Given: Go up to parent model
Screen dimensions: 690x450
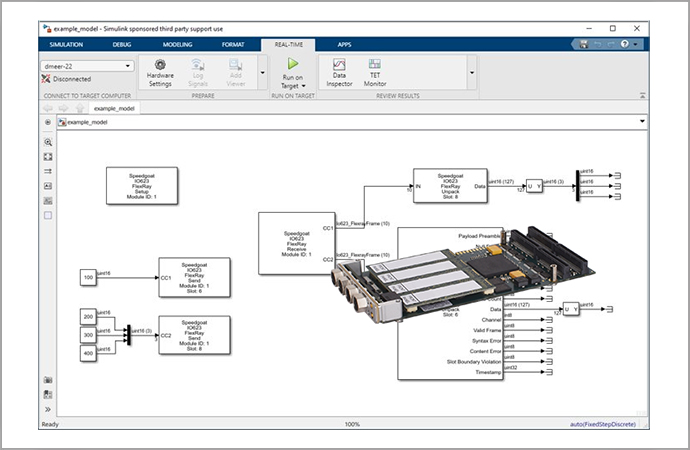Looking at the screenshot, I should (x=80, y=108).
